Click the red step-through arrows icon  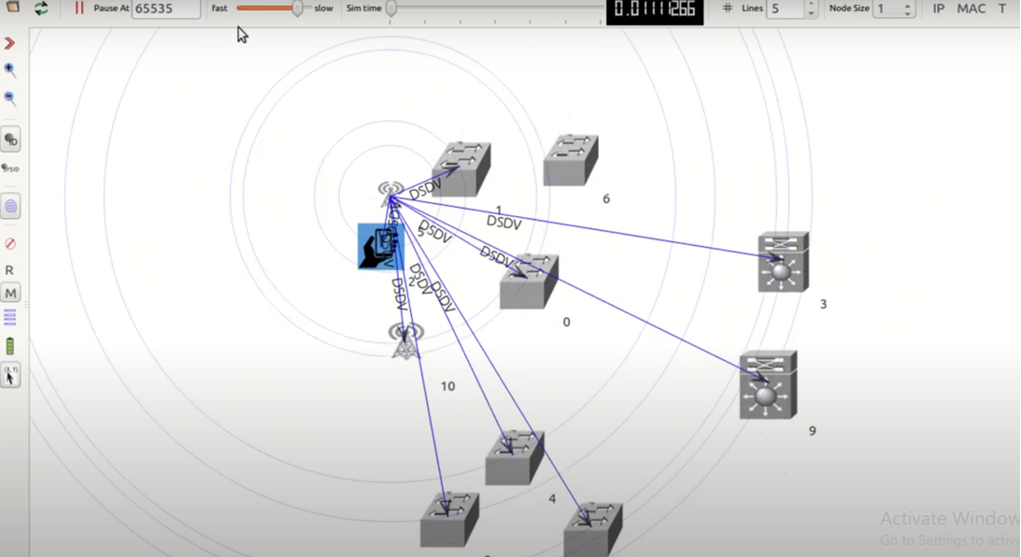[x=10, y=43]
